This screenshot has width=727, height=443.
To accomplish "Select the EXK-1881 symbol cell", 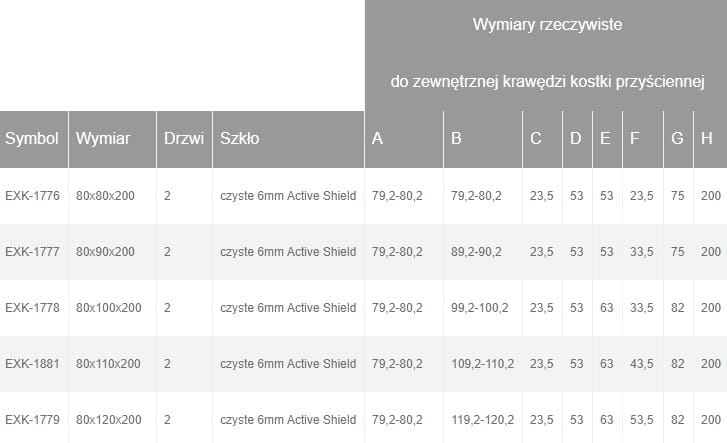I will (x=31, y=364).
